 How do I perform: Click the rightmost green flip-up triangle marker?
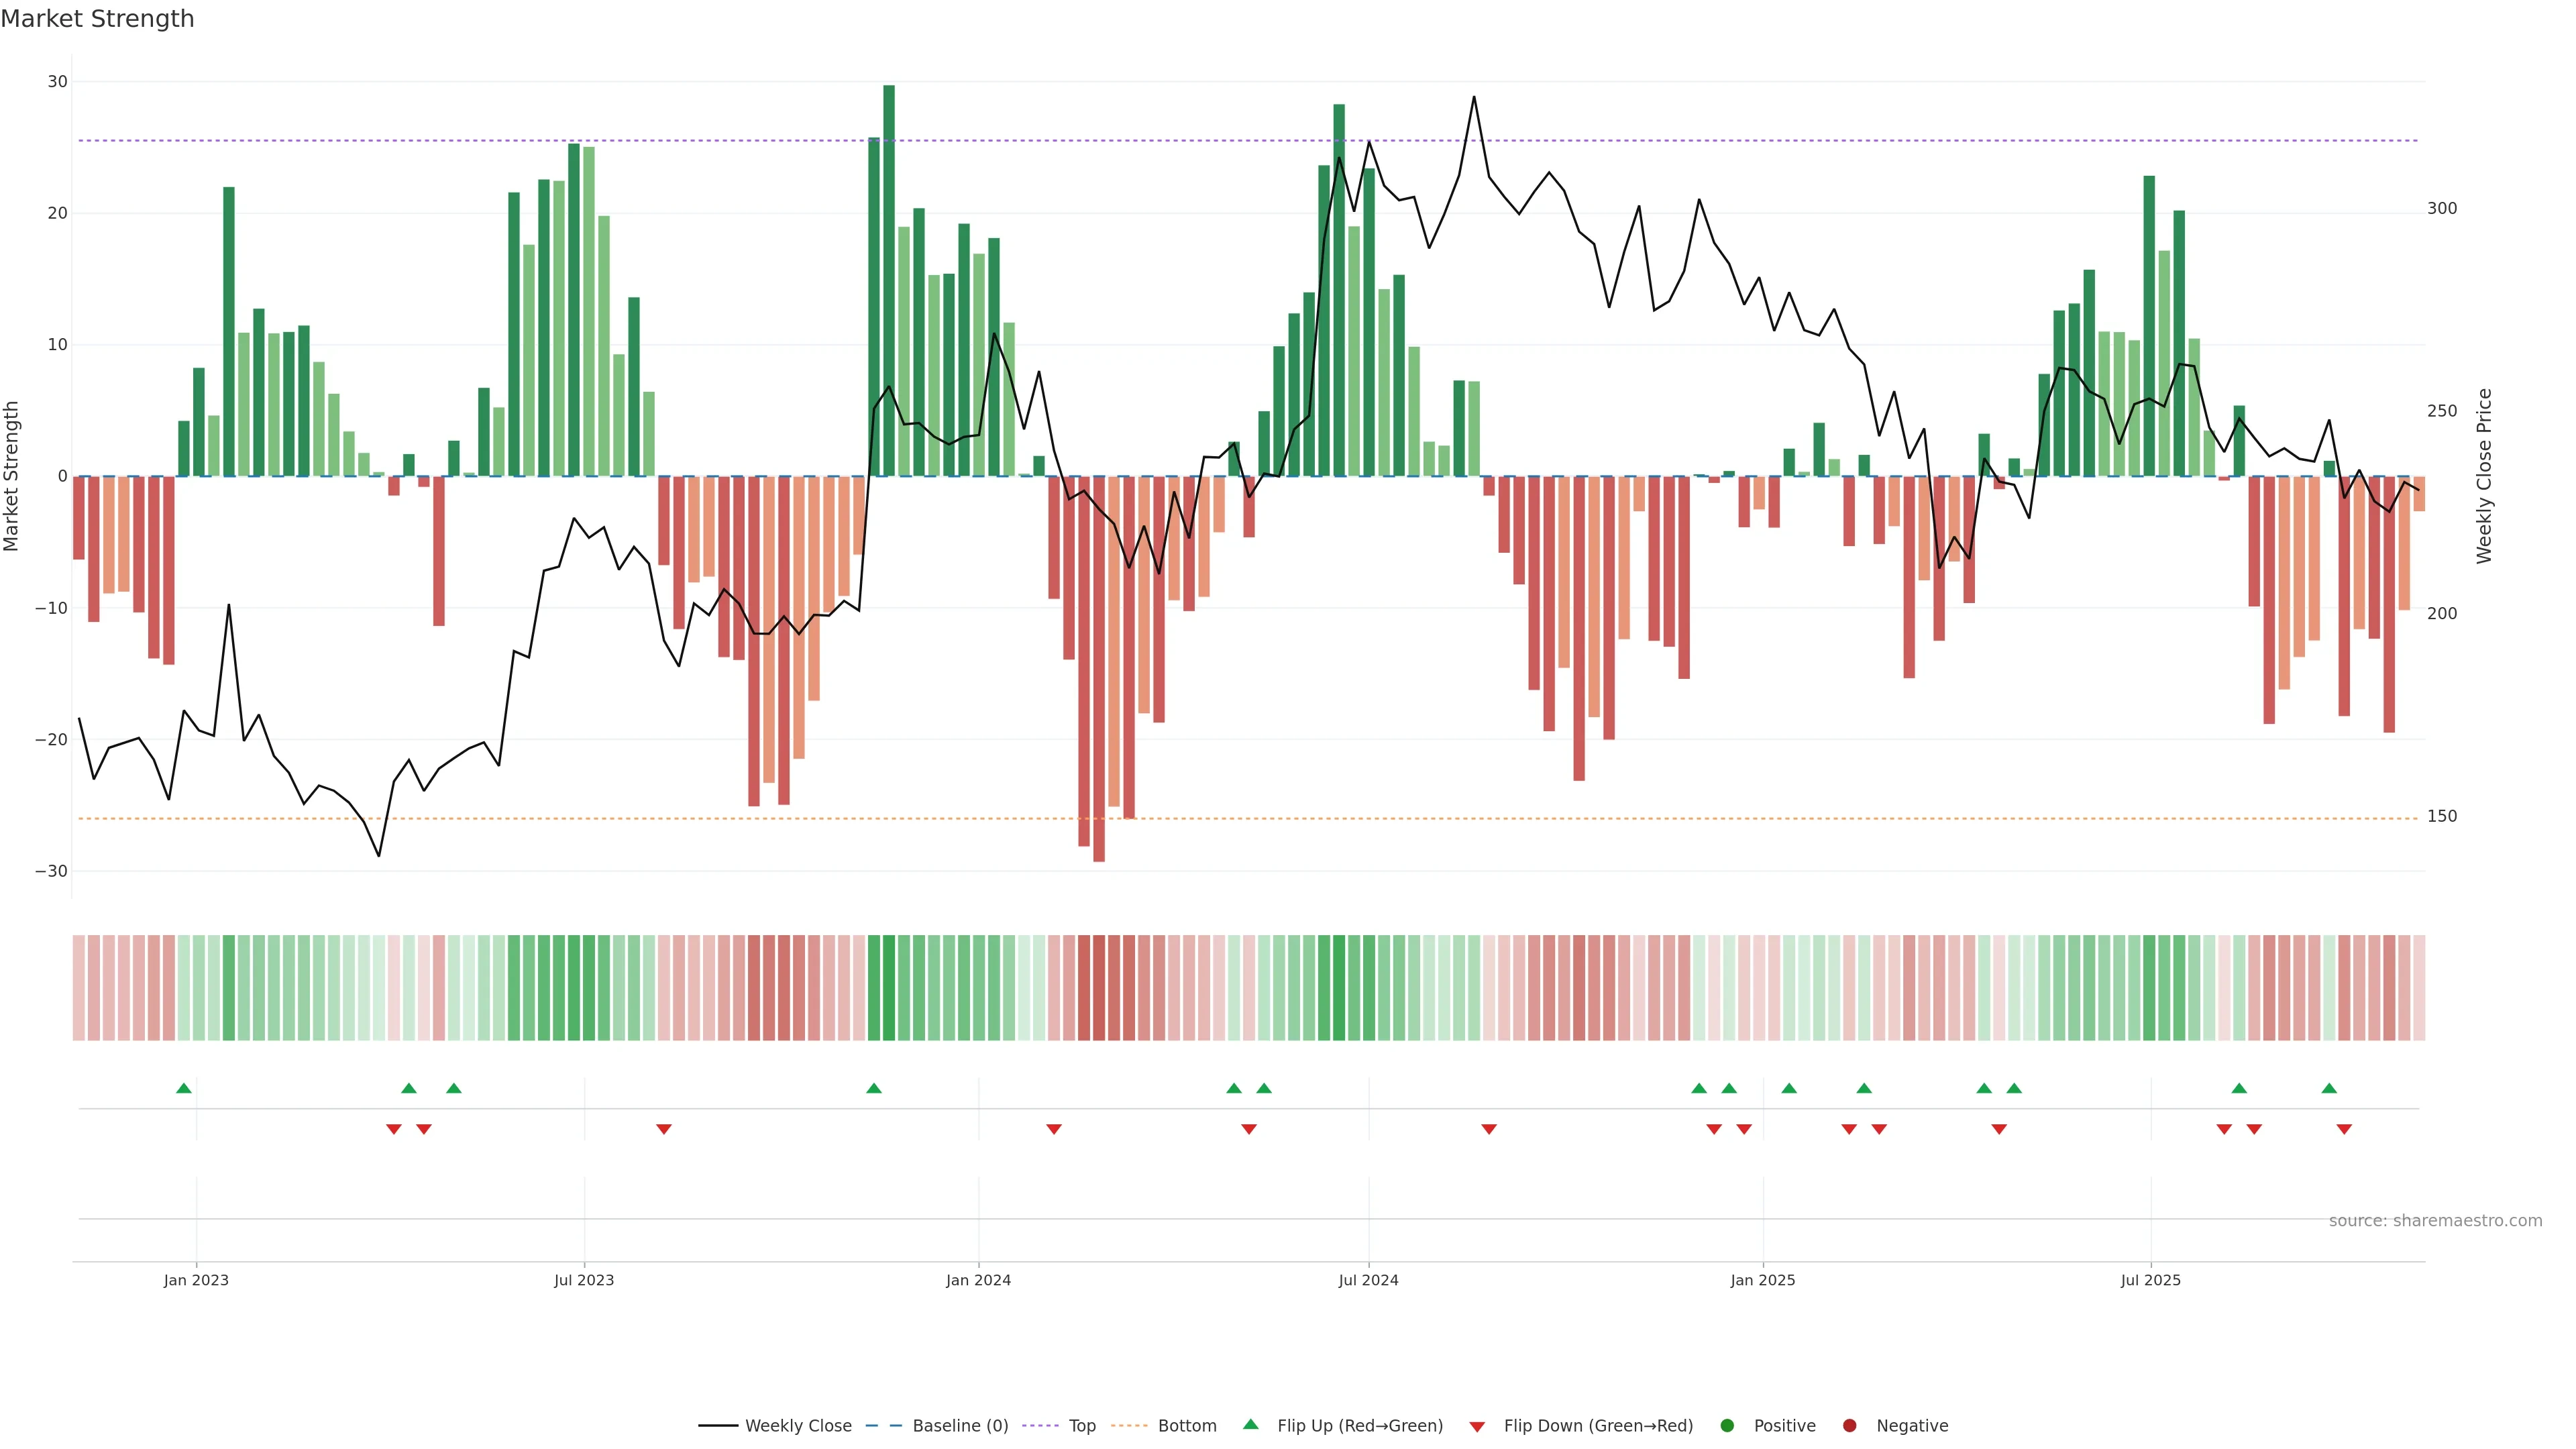(2329, 1088)
